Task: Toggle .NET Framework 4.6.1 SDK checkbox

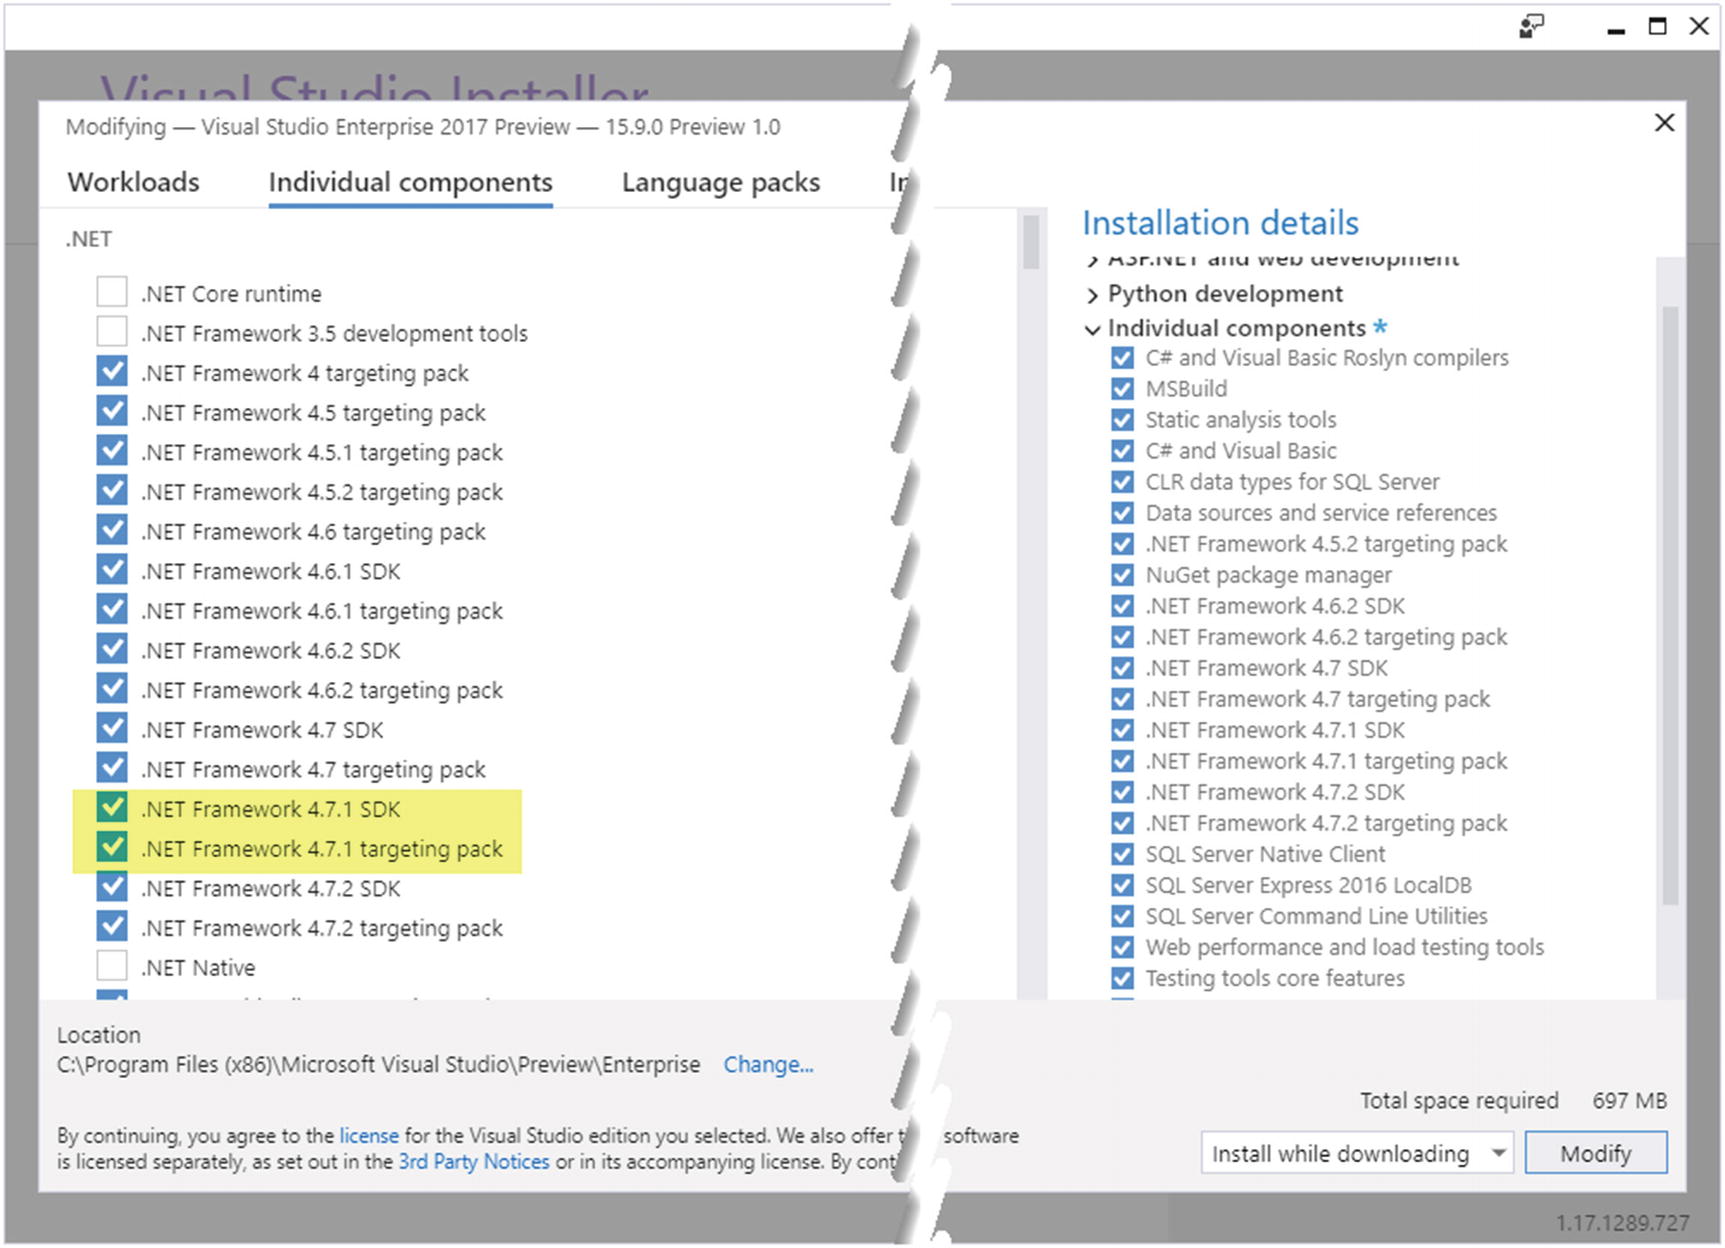Action: point(112,569)
